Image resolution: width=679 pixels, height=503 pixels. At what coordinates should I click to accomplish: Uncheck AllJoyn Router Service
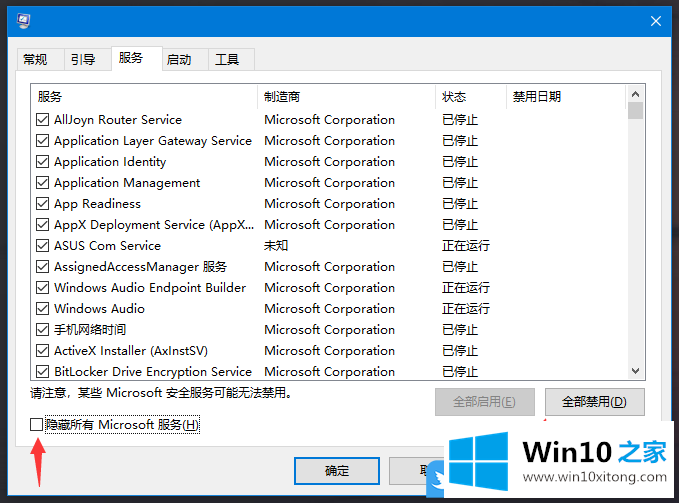click(42, 119)
